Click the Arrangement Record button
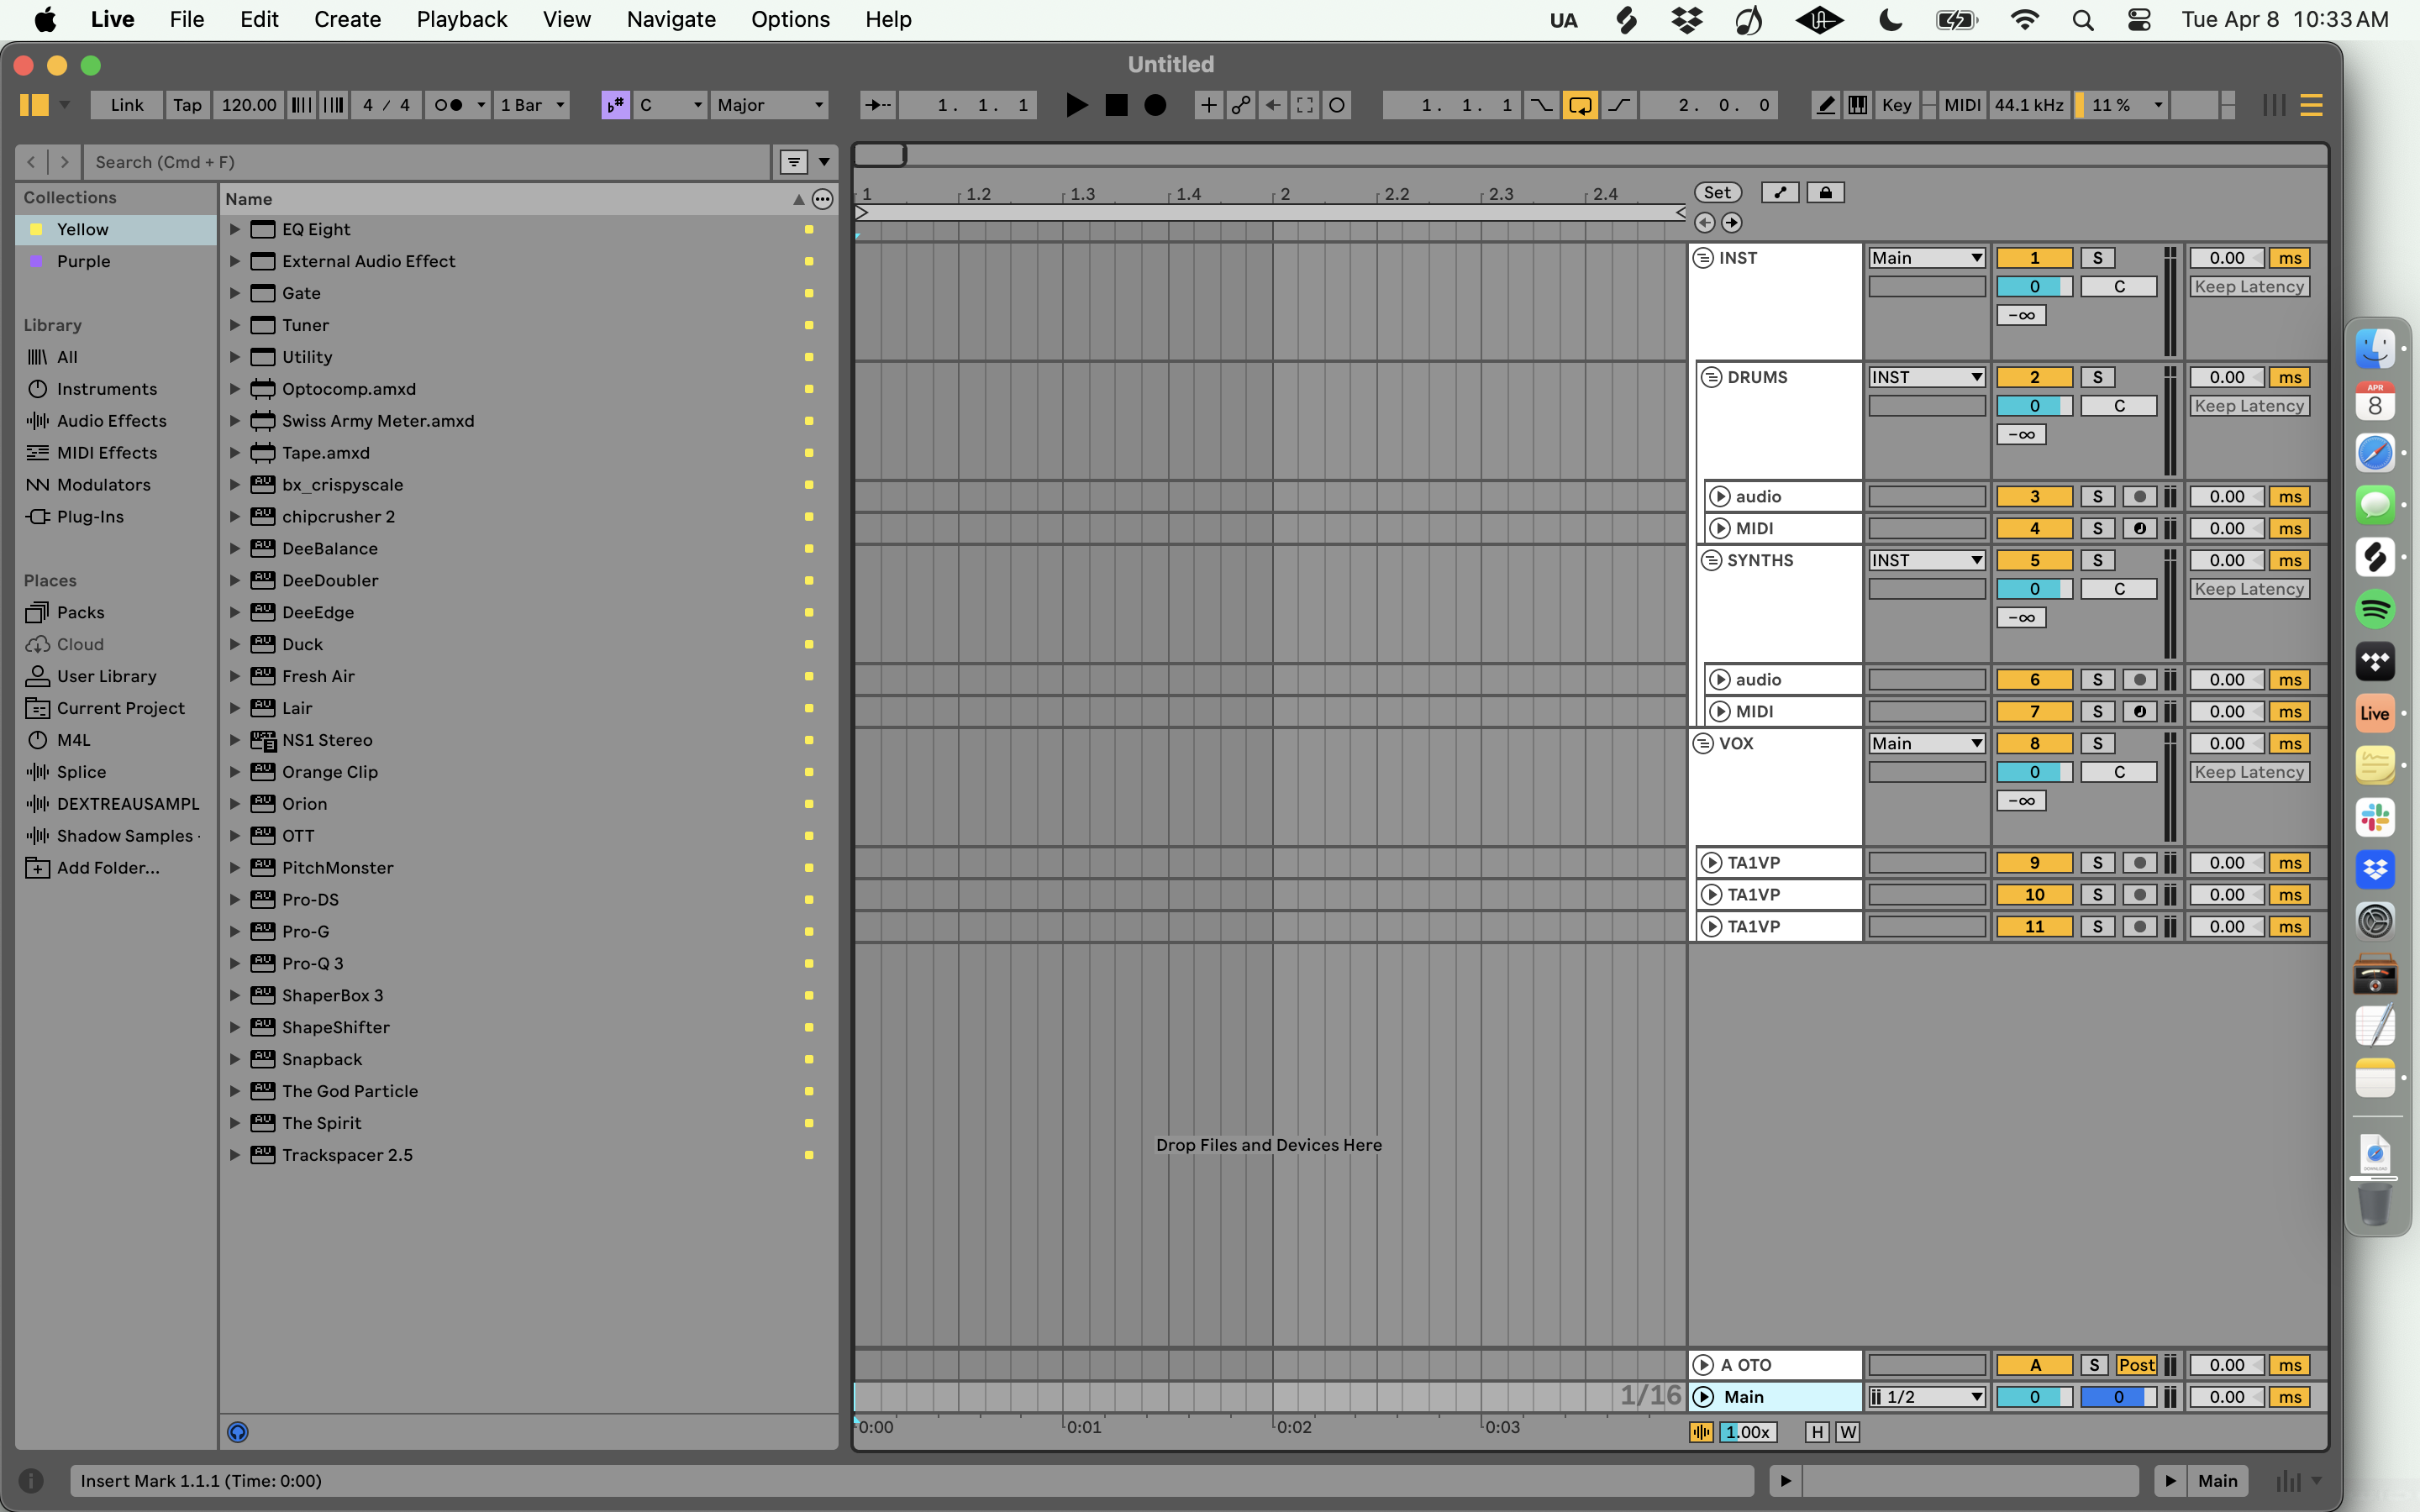2420x1512 pixels. (1155, 105)
